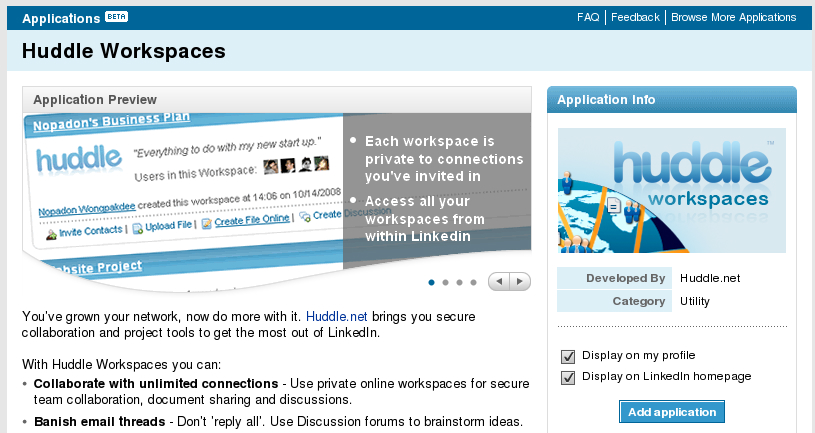
Task: Select the first preview slide dot
Action: point(431,283)
